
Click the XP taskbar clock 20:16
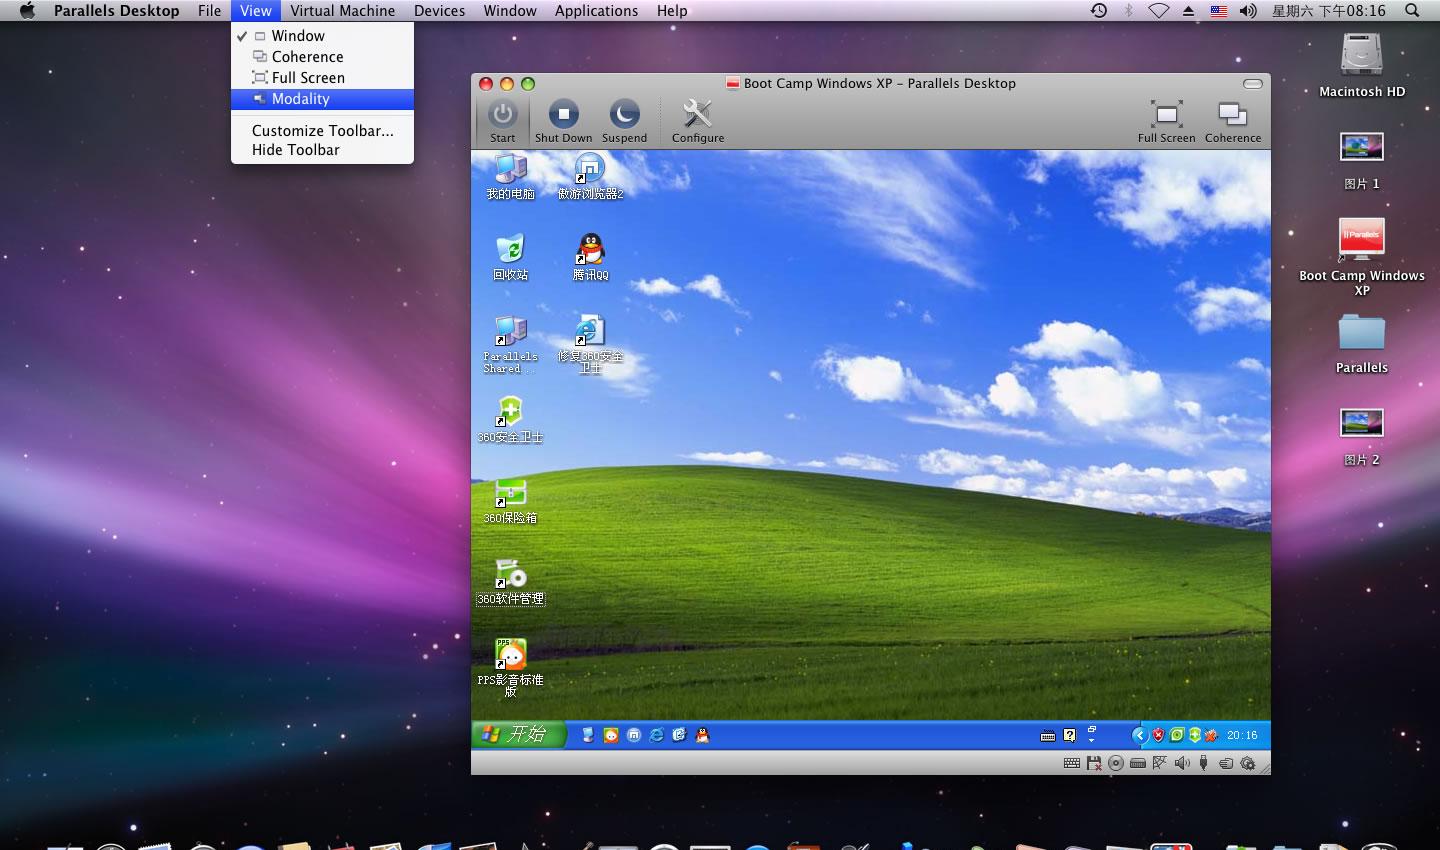1242,735
